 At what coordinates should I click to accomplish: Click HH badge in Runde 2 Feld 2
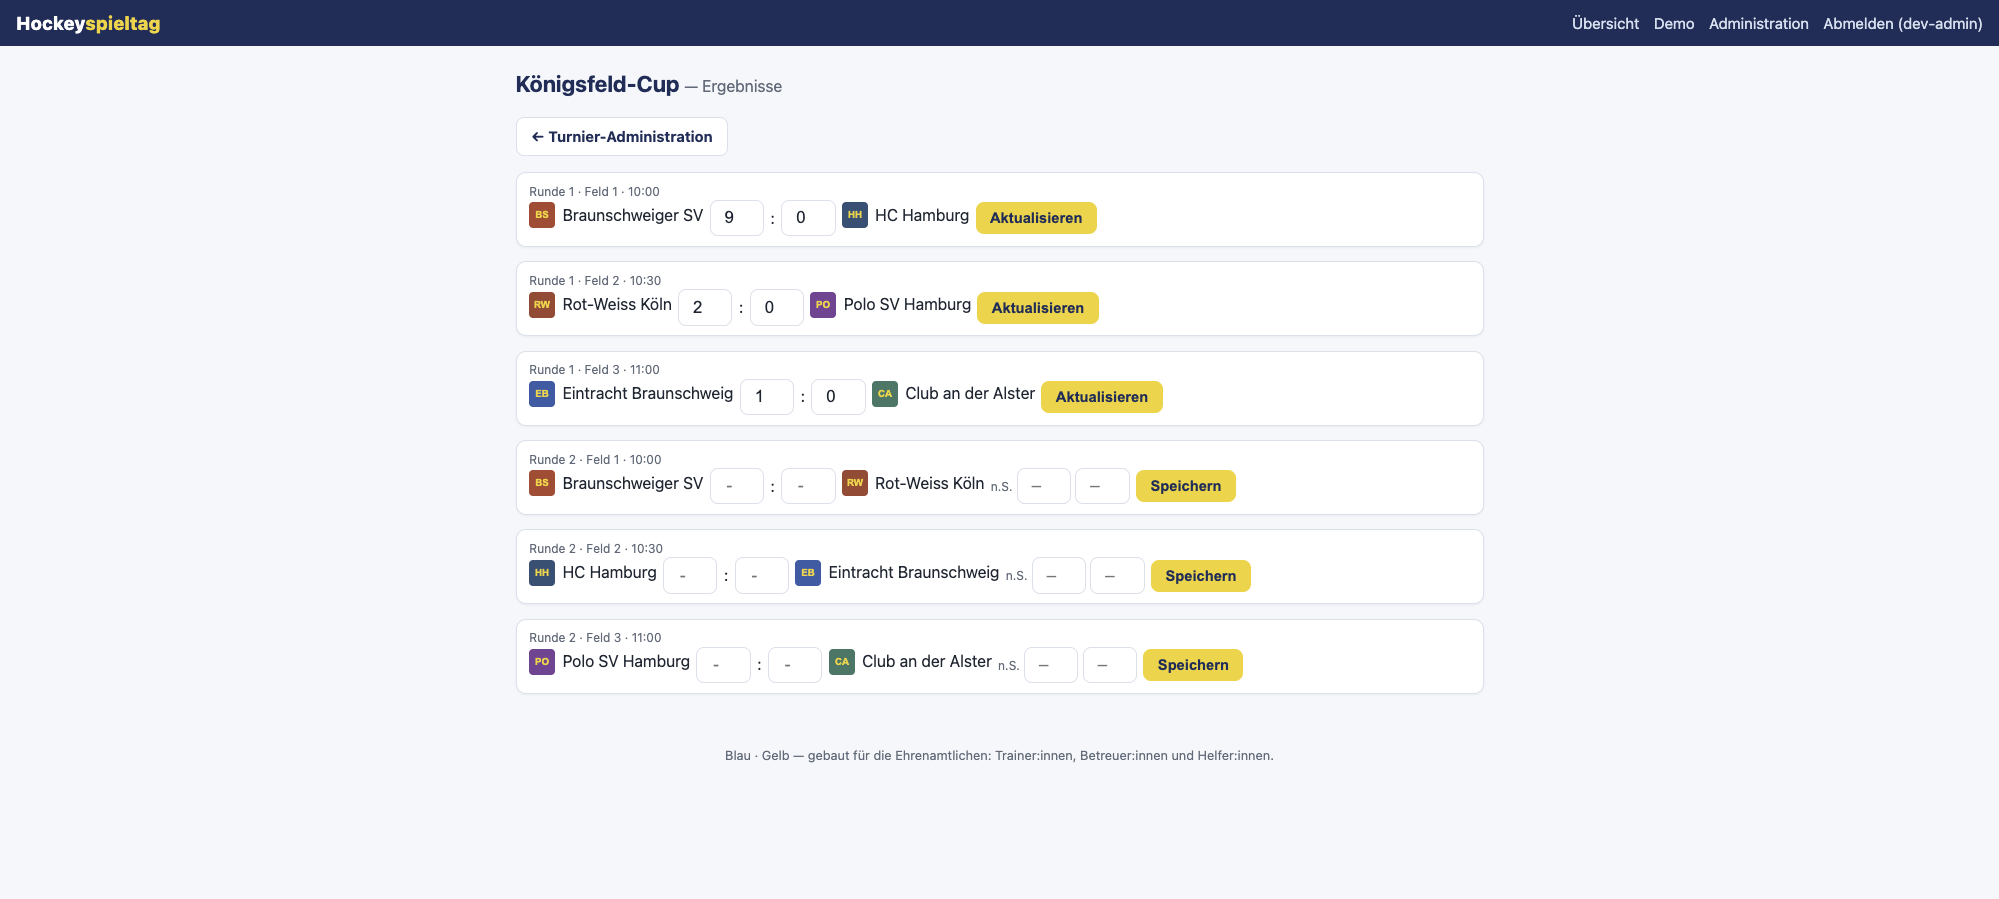542,573
